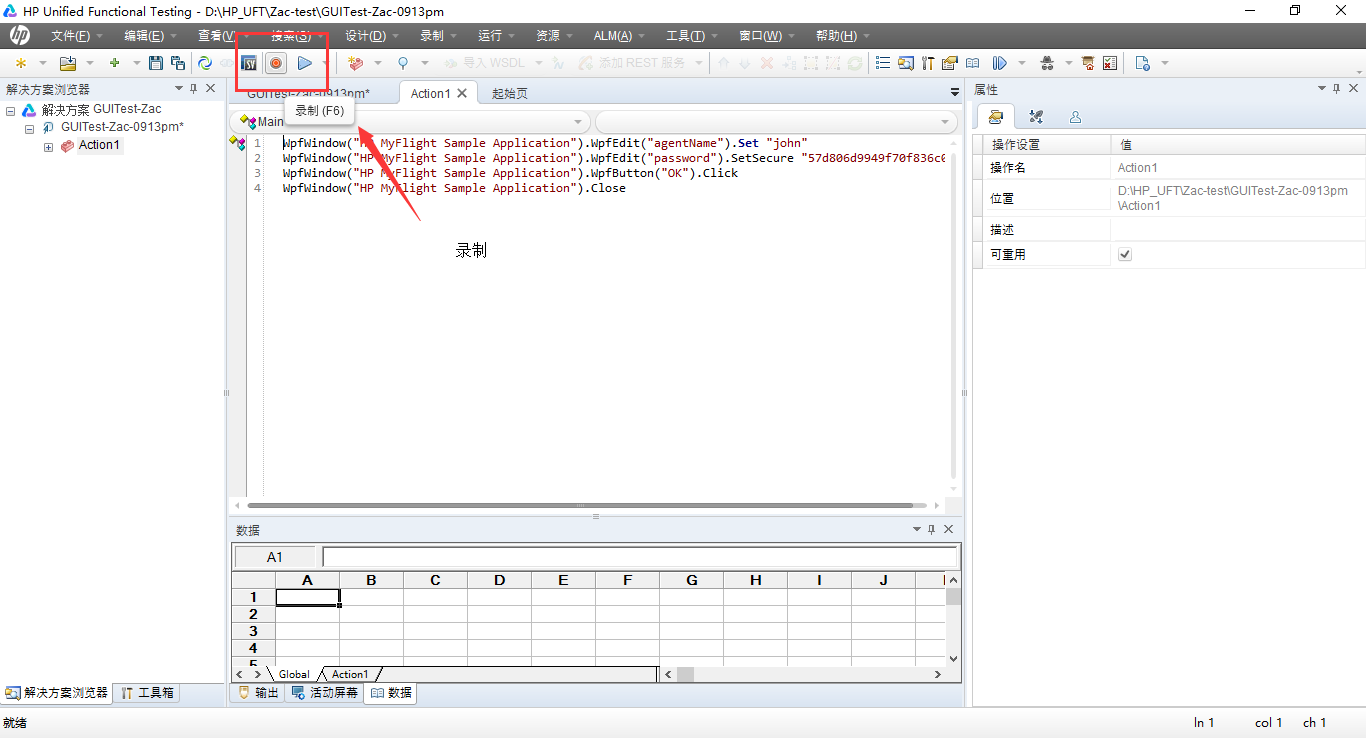Run the test with the blue Play button
Viewport: 1366px width, 738px height.
(x=305, y=63)
